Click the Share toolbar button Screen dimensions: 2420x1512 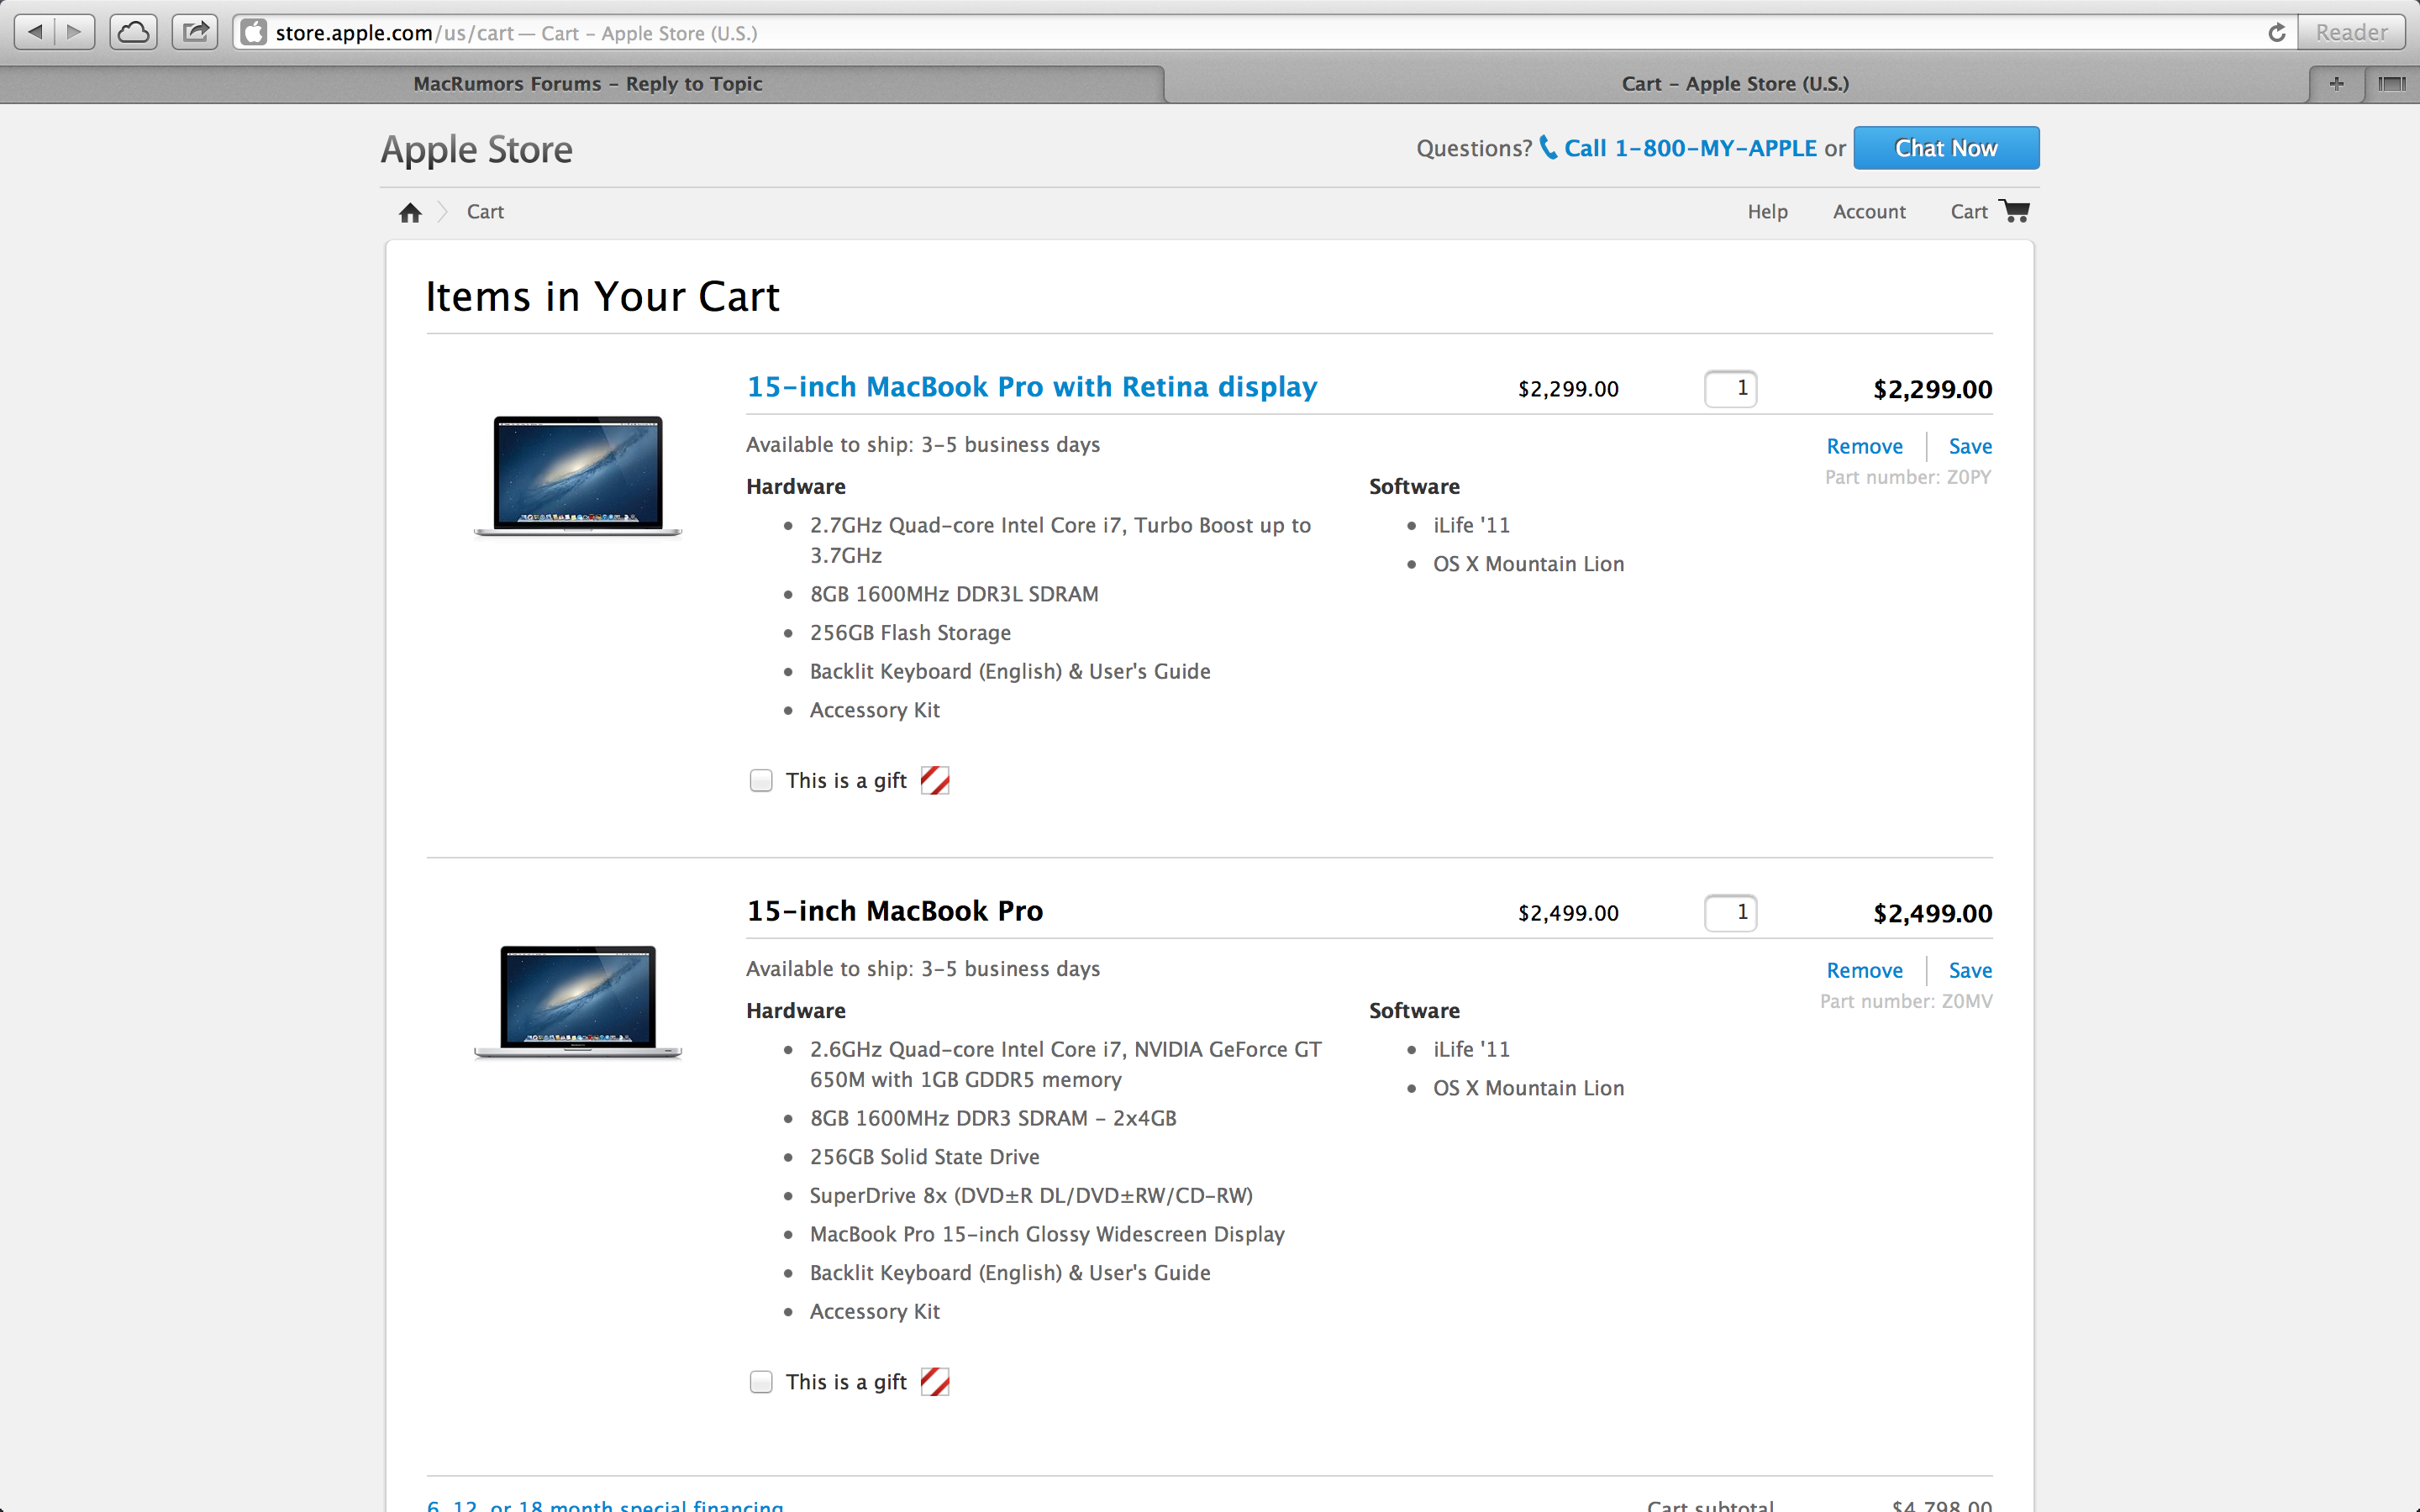[195, 33]
